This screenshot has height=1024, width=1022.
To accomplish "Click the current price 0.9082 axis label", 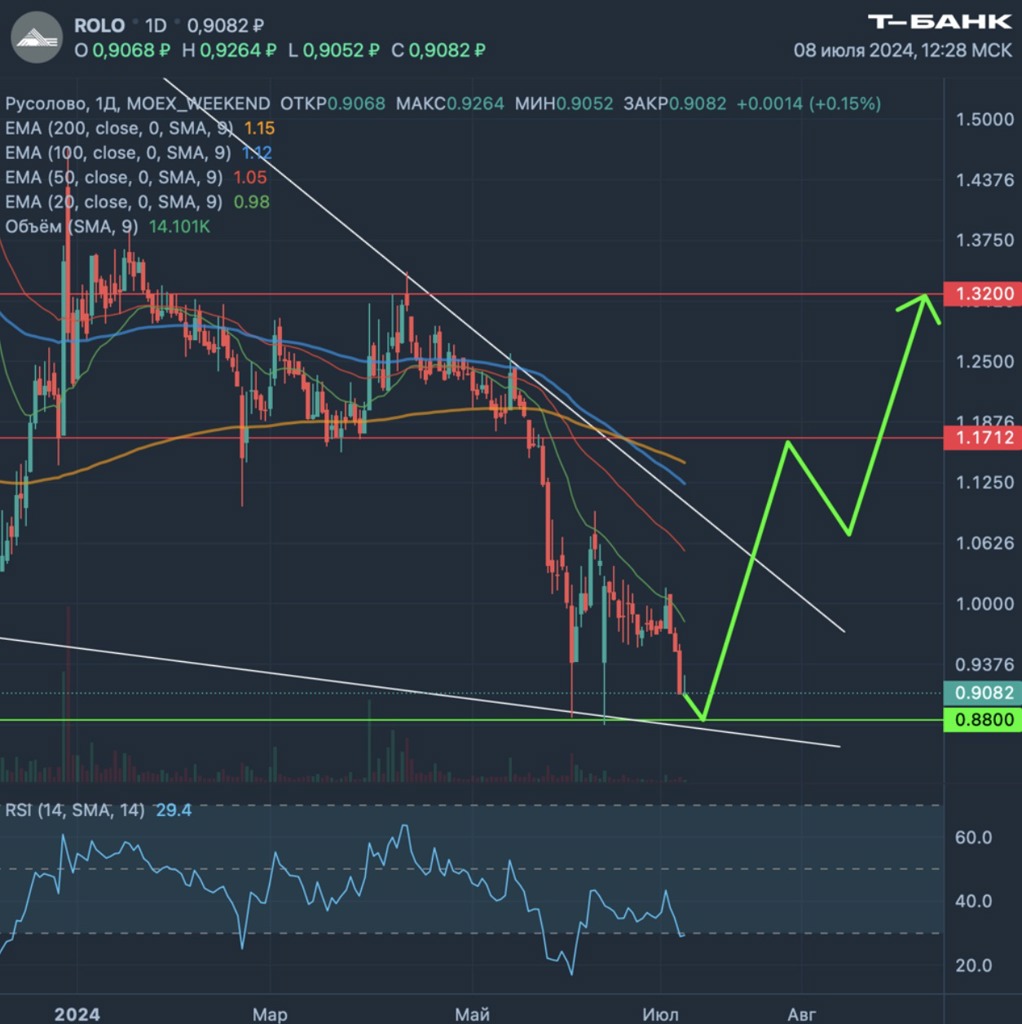I will point(982,693).
